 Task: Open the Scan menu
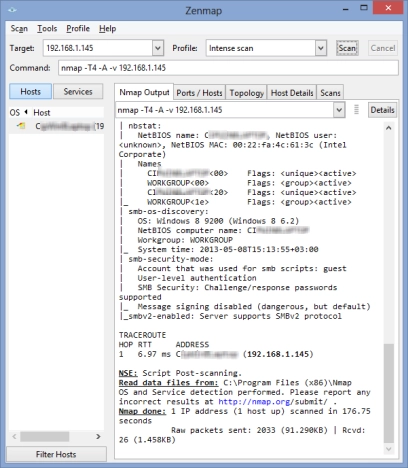(x=19, y=29)
